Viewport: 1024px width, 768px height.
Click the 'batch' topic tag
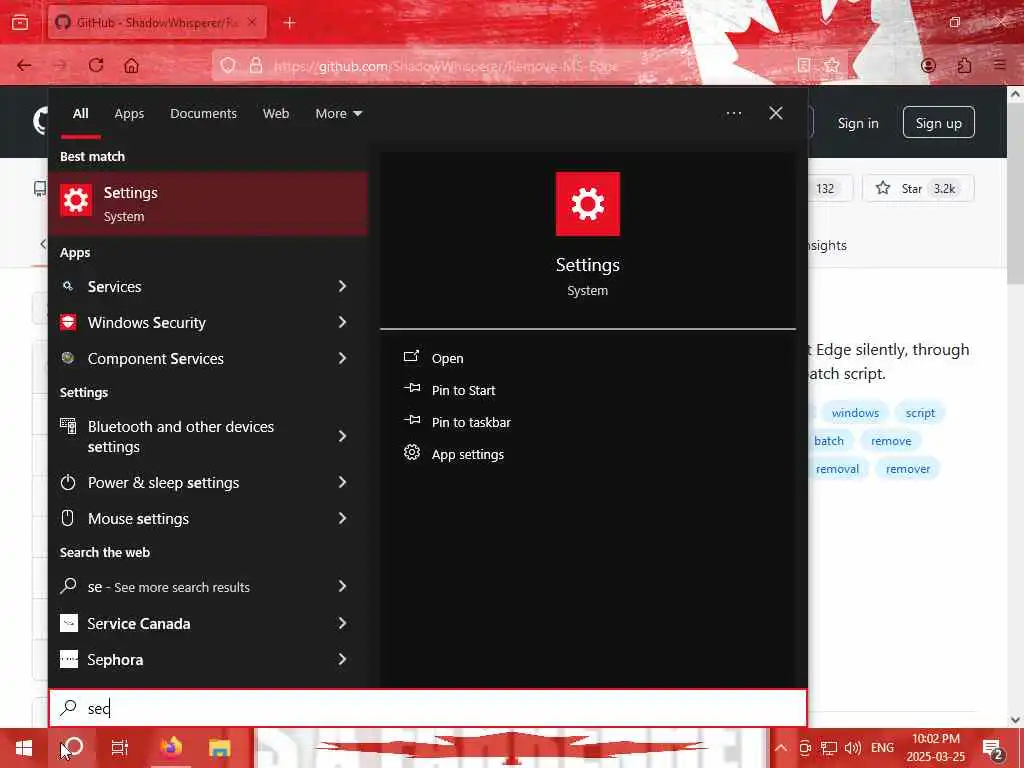pos(828,441)
